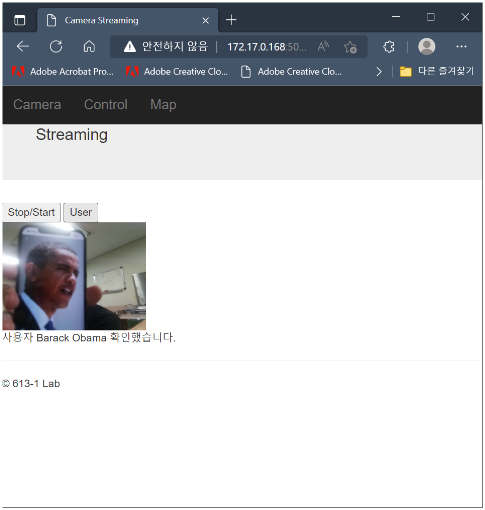Viewport: 485px width, 510px height.
Task: Add this page to favorites
Action: (x=350, y=47)
